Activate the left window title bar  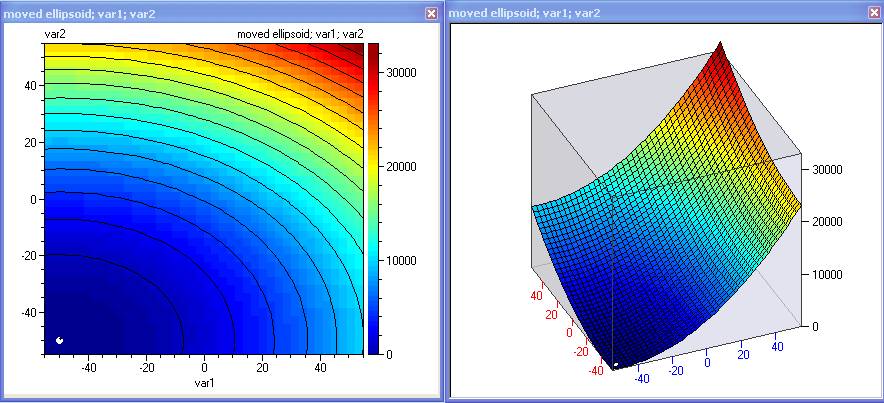point(200,13)
